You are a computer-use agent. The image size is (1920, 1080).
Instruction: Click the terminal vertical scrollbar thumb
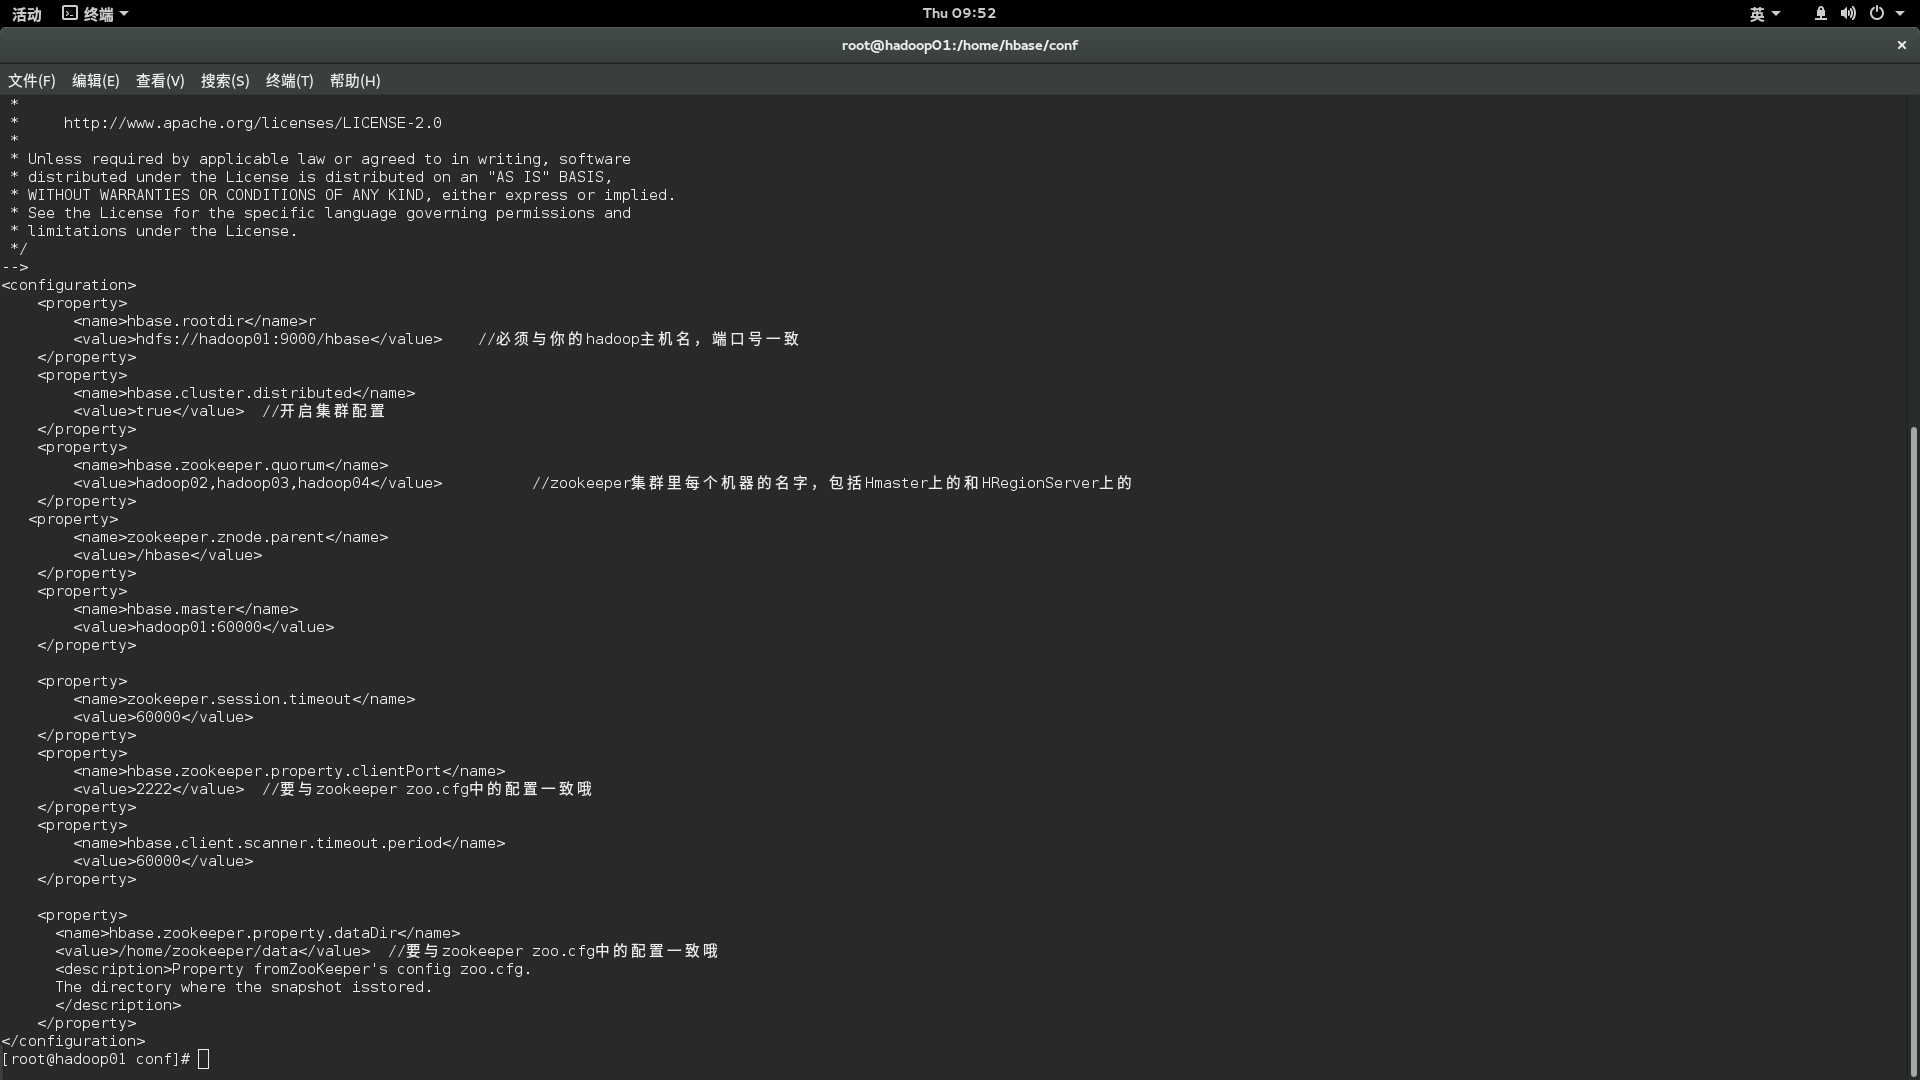point(1913,750)
